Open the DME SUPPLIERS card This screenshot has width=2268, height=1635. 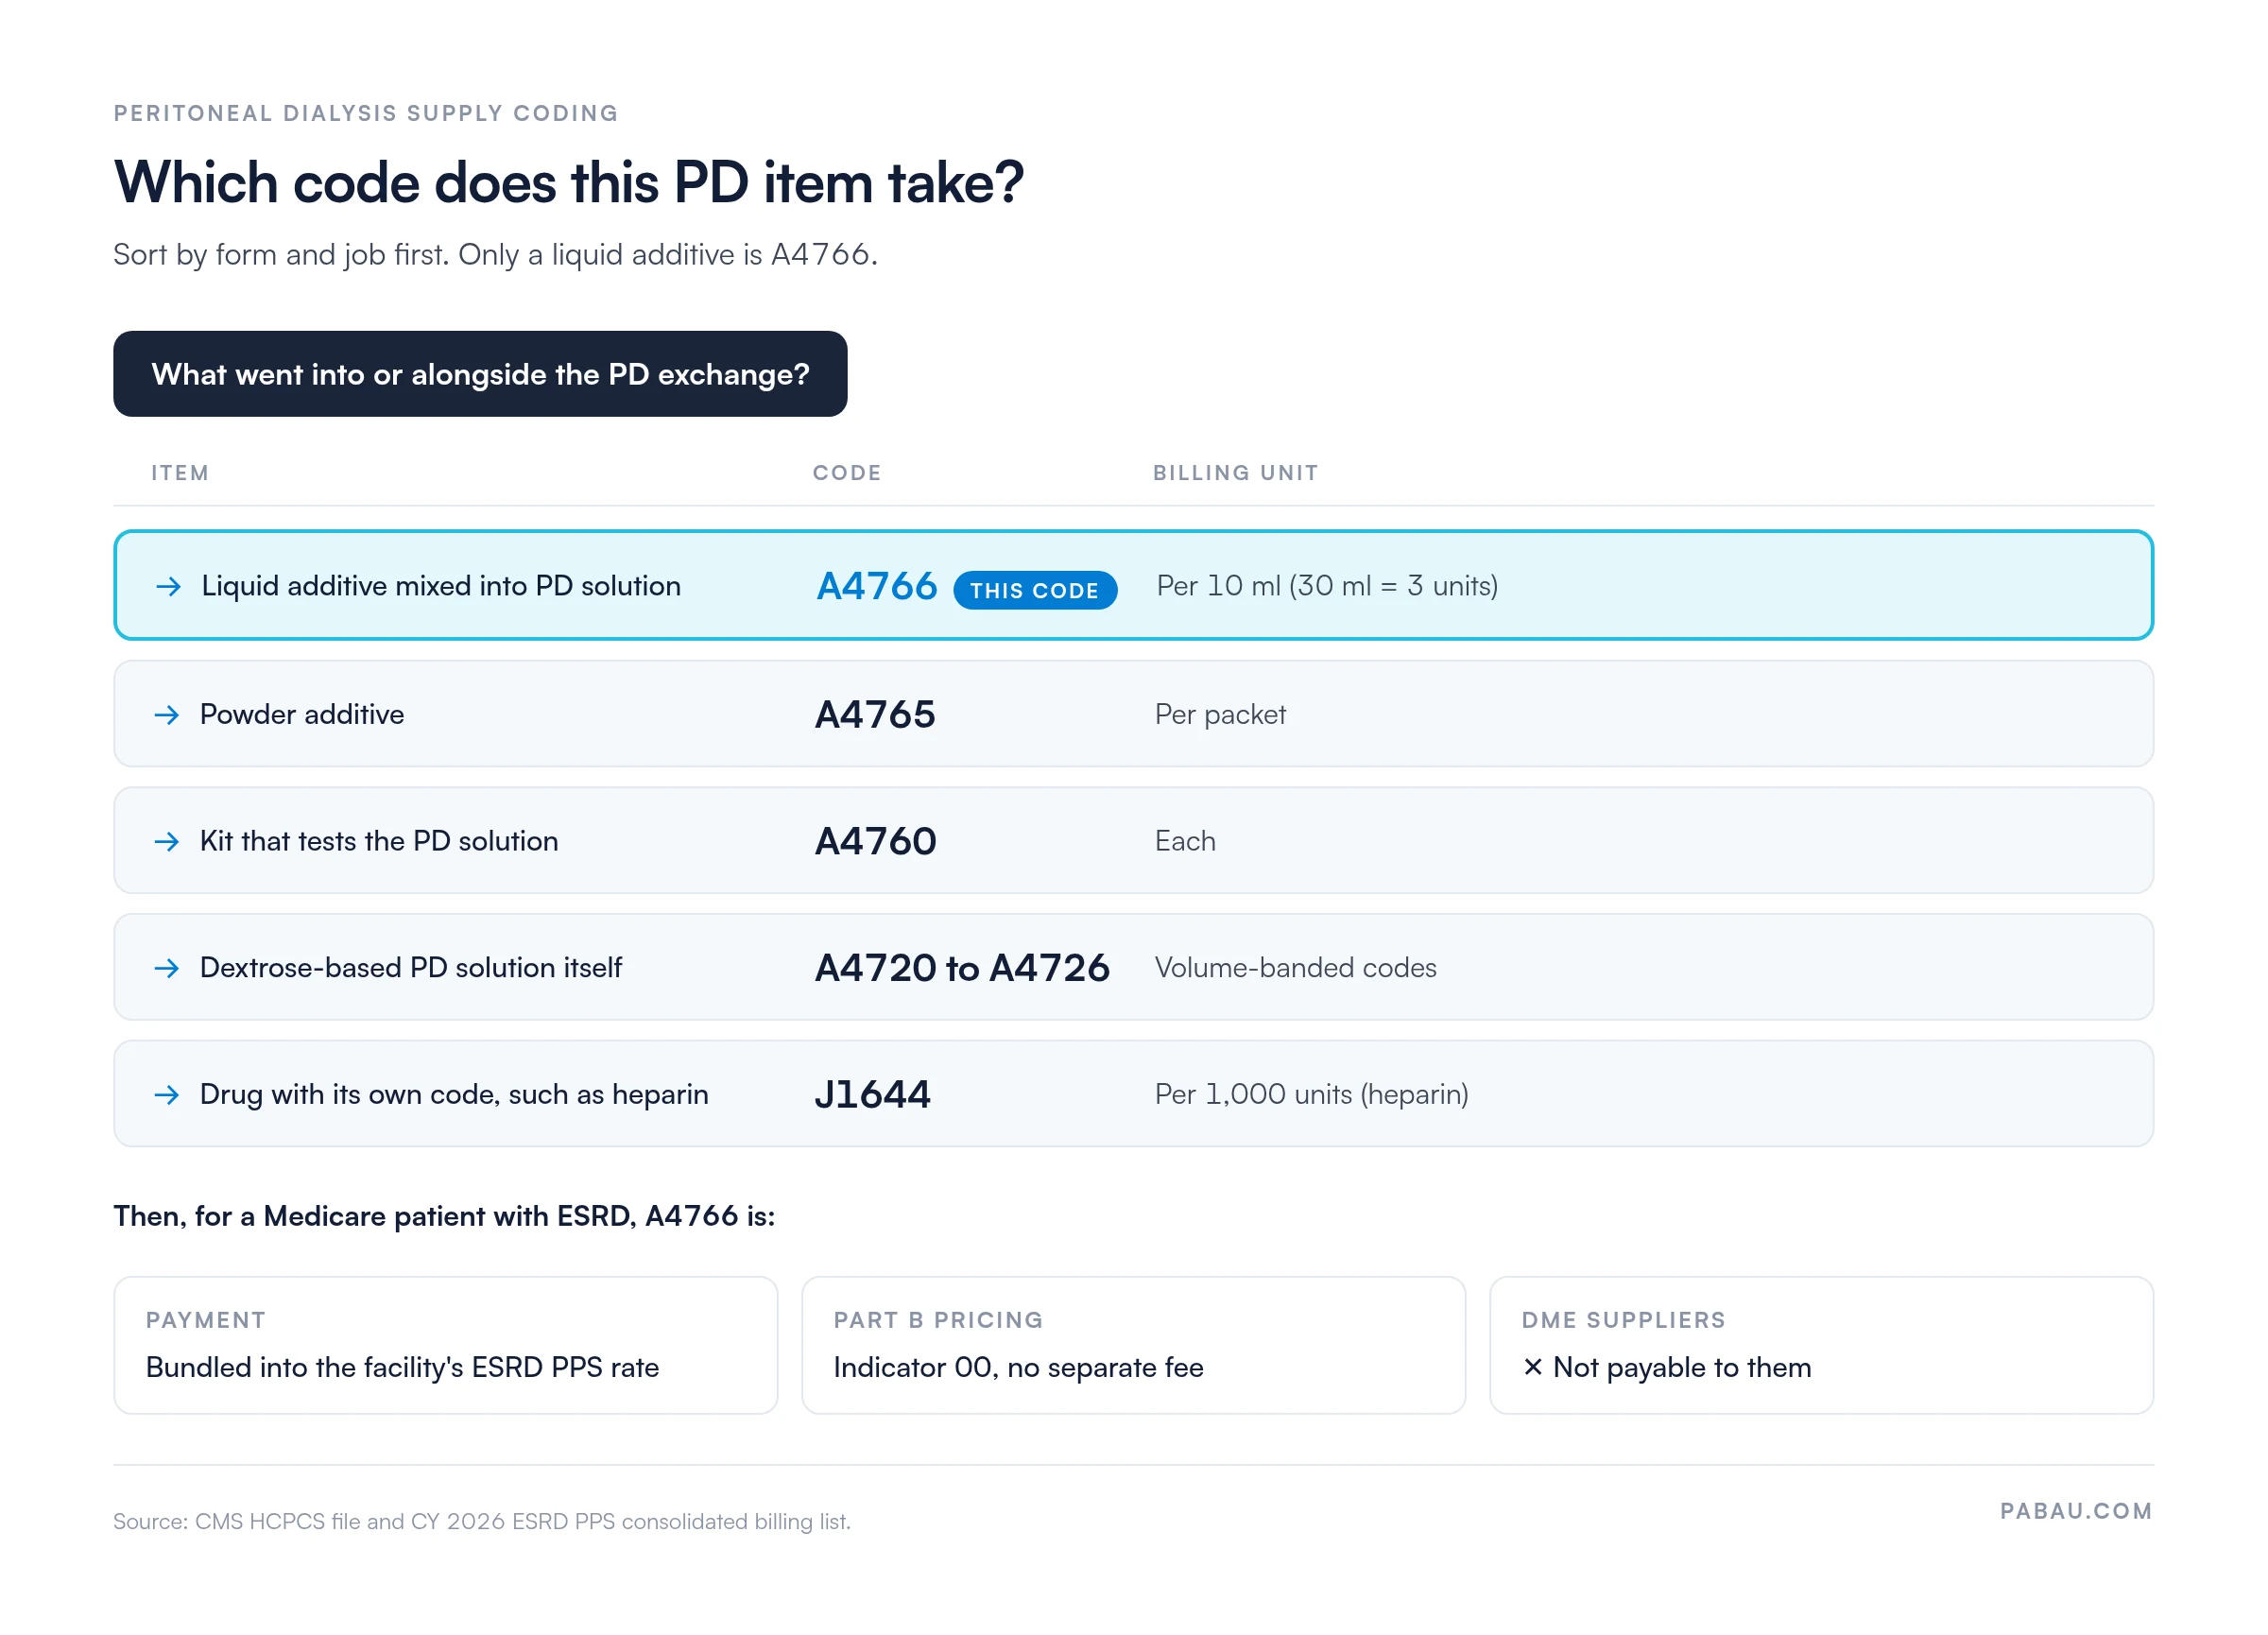1822,1345
